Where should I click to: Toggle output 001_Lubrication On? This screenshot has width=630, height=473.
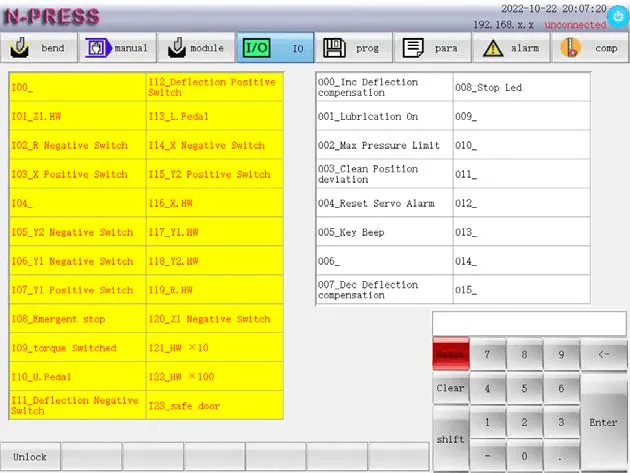tap(384, 116)
